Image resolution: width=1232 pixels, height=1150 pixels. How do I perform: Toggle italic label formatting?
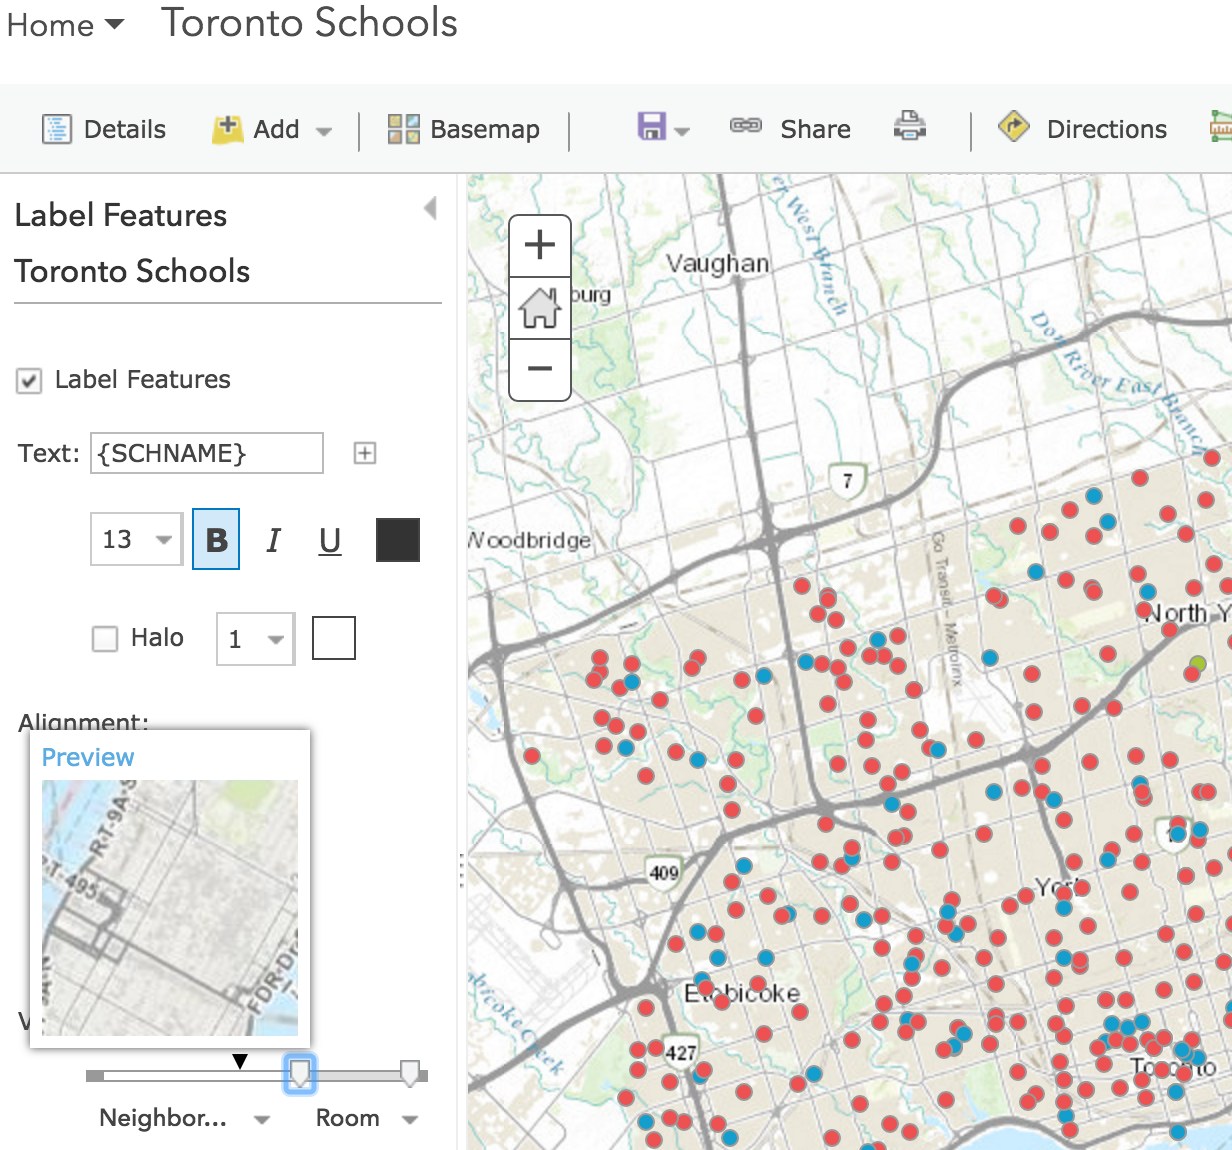[x=273, y=540]
